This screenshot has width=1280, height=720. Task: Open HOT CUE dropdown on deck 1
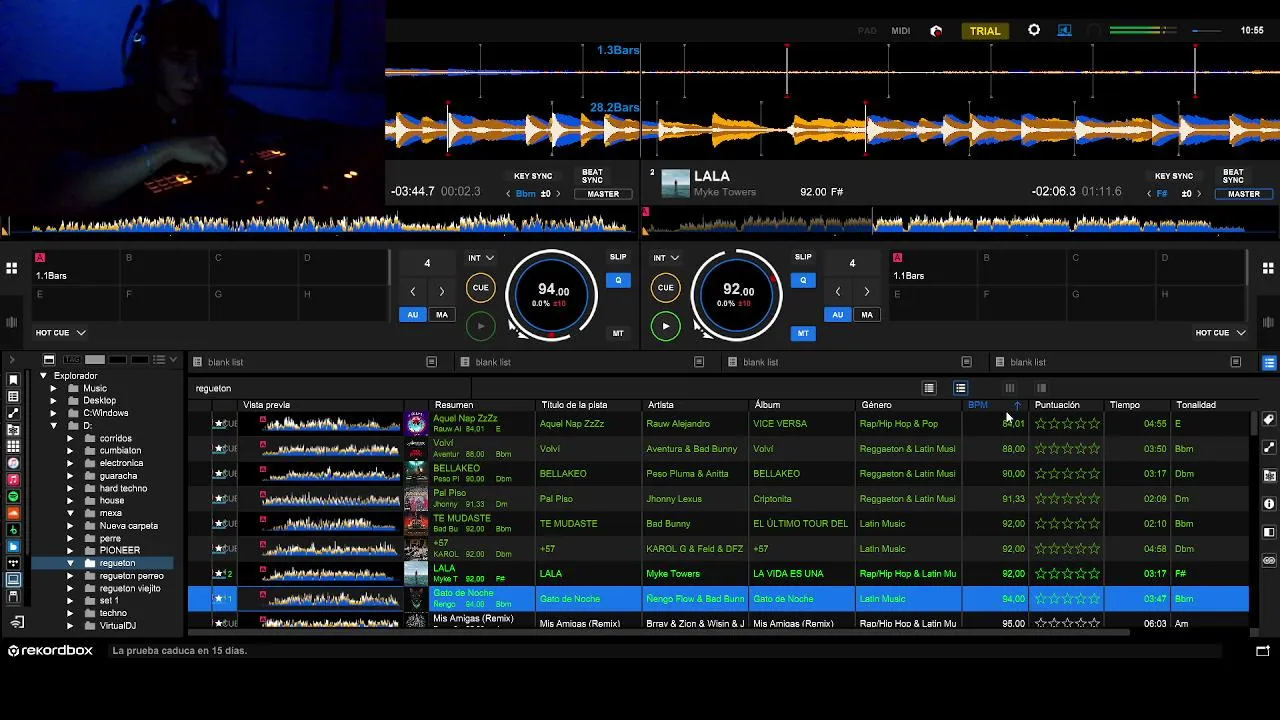click(x=61, y=333)
